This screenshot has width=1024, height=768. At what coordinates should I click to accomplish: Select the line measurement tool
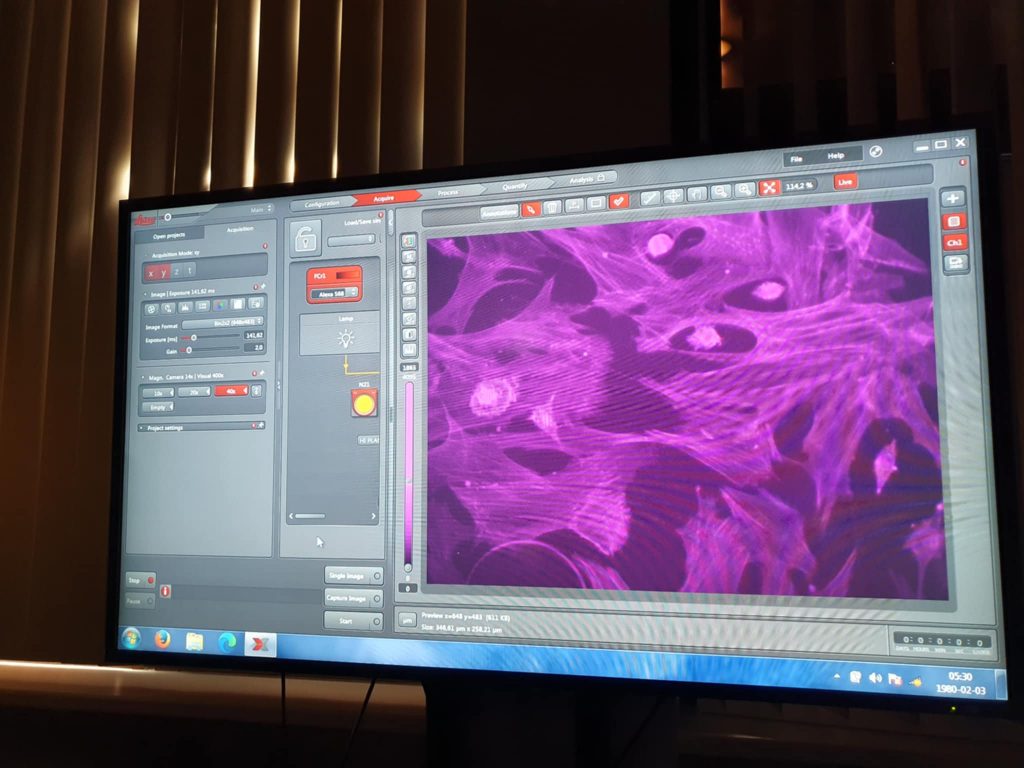tap(650, 198)
